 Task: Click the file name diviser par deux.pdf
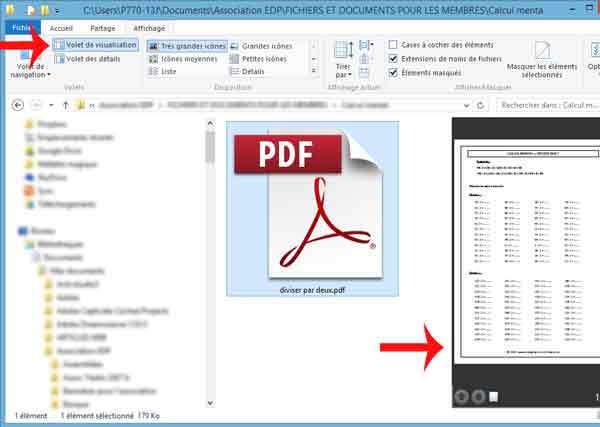click(312, 290)
